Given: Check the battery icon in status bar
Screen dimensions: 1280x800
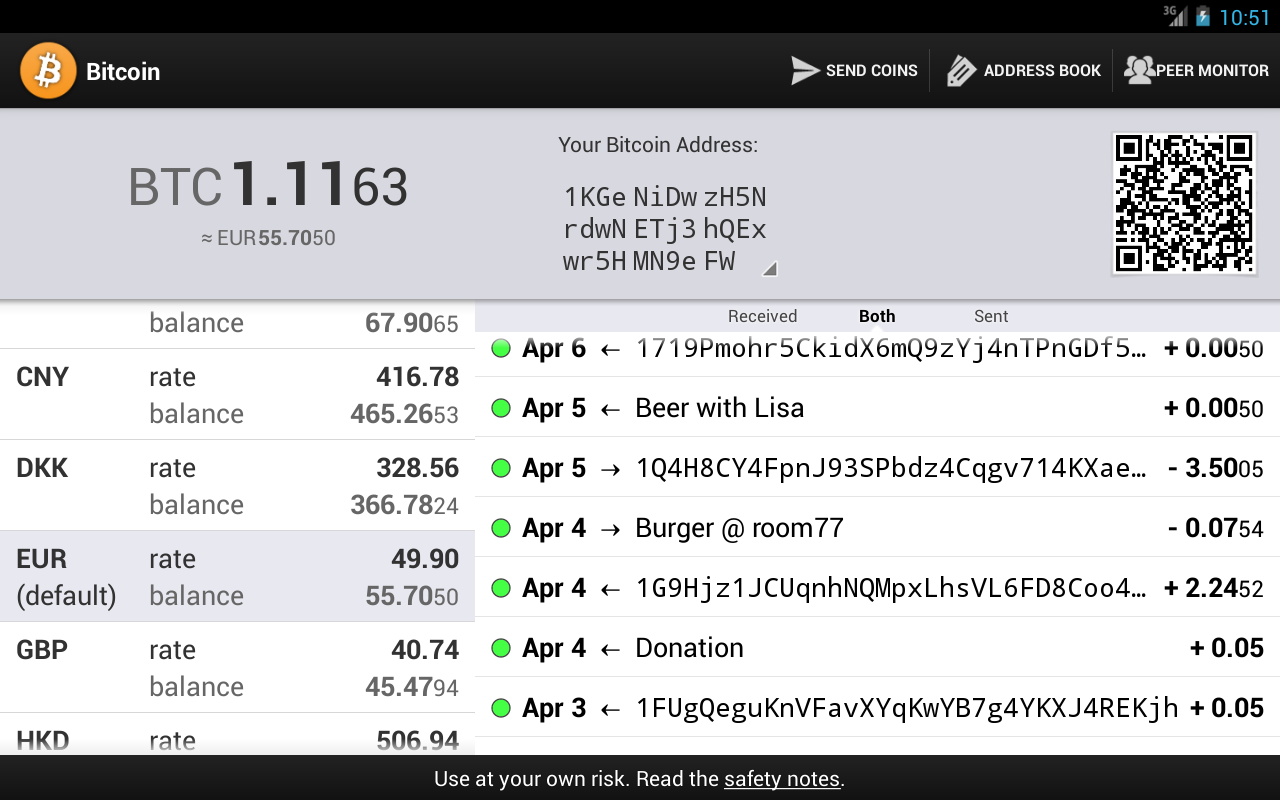Looking at the screenshot, I should [1203, 17].
